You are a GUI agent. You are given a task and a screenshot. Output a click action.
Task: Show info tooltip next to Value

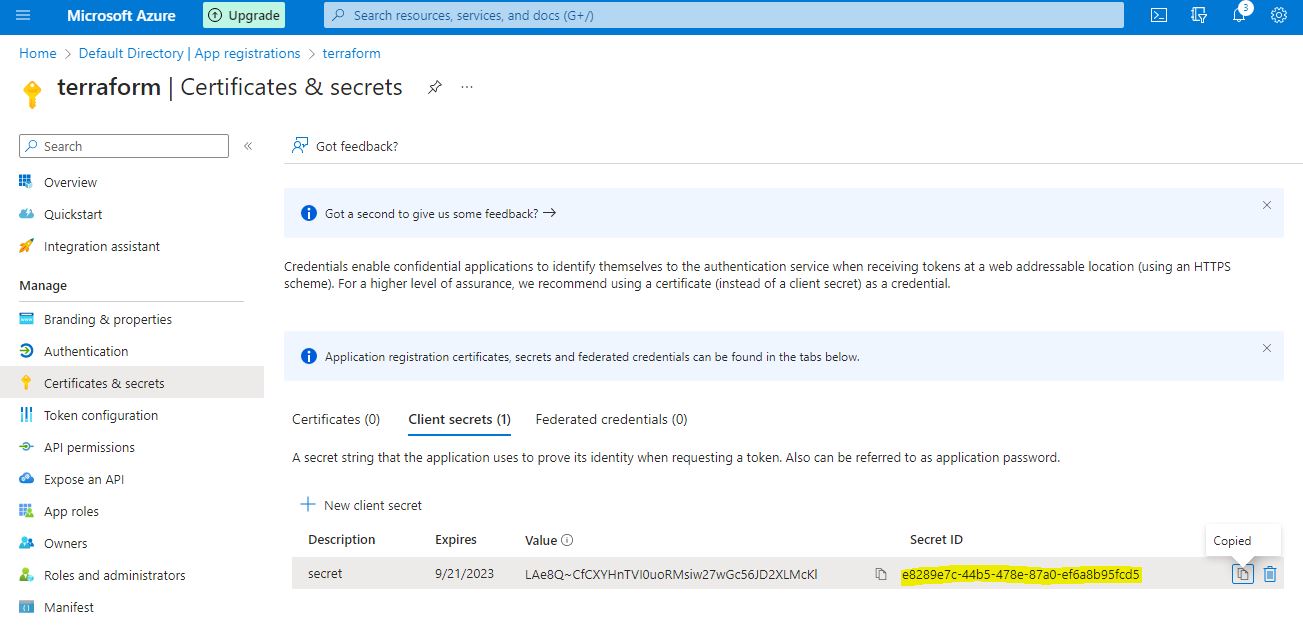pos(567,540)
